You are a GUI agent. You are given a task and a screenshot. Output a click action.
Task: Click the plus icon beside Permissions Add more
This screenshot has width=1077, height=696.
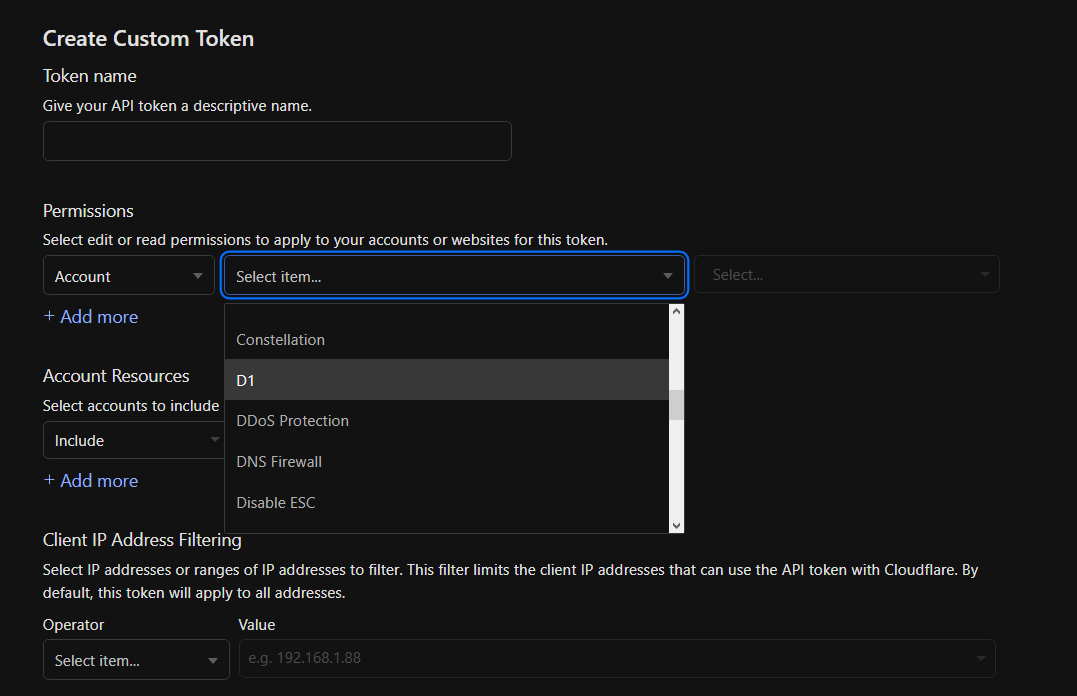tap(49, 317)
